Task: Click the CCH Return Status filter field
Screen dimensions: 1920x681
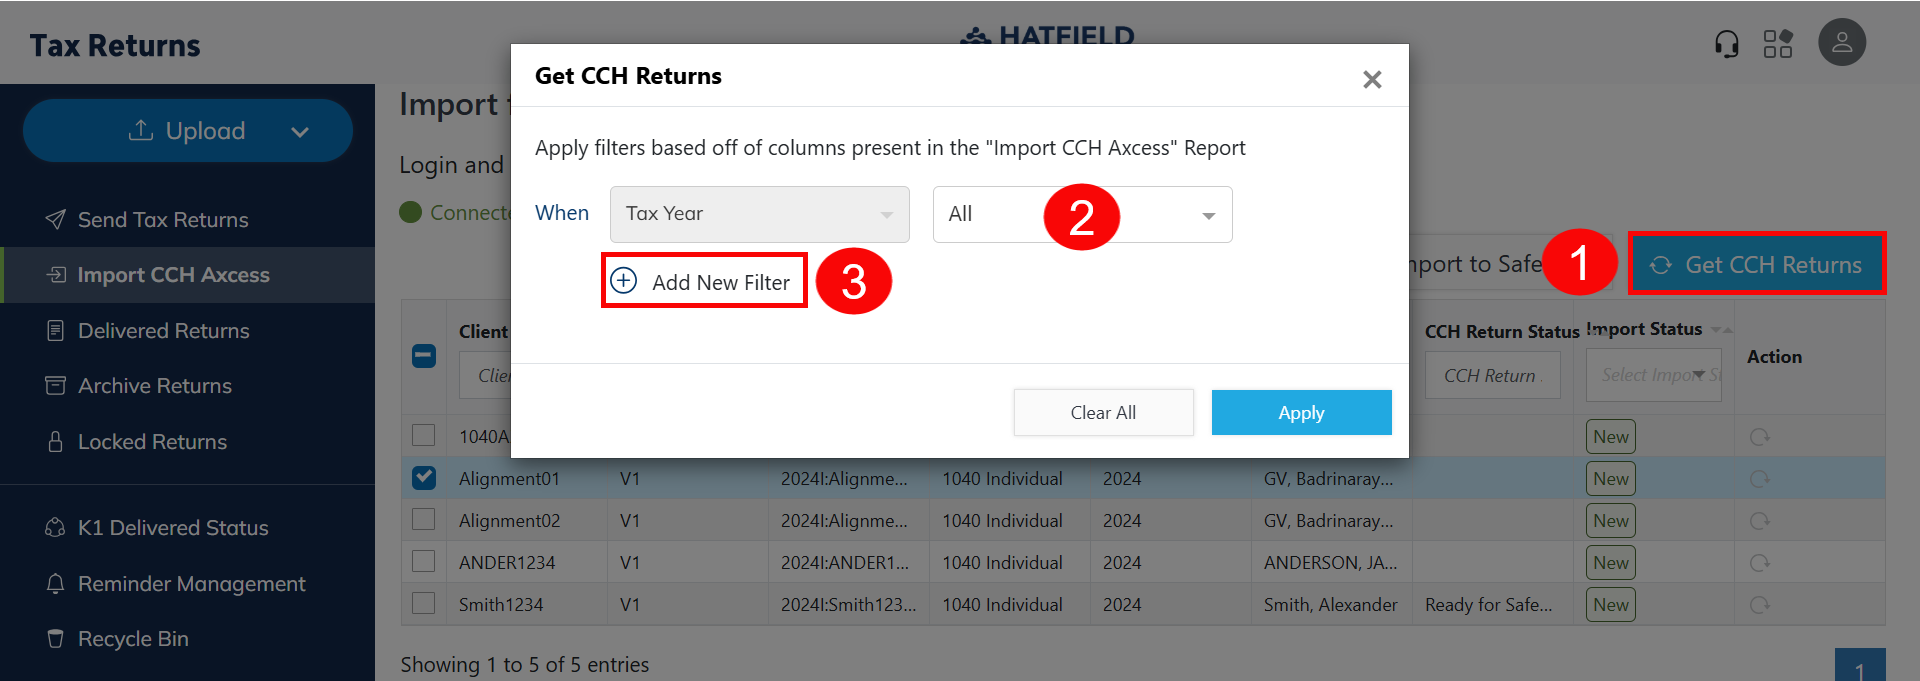Action: click(1491, 376)
